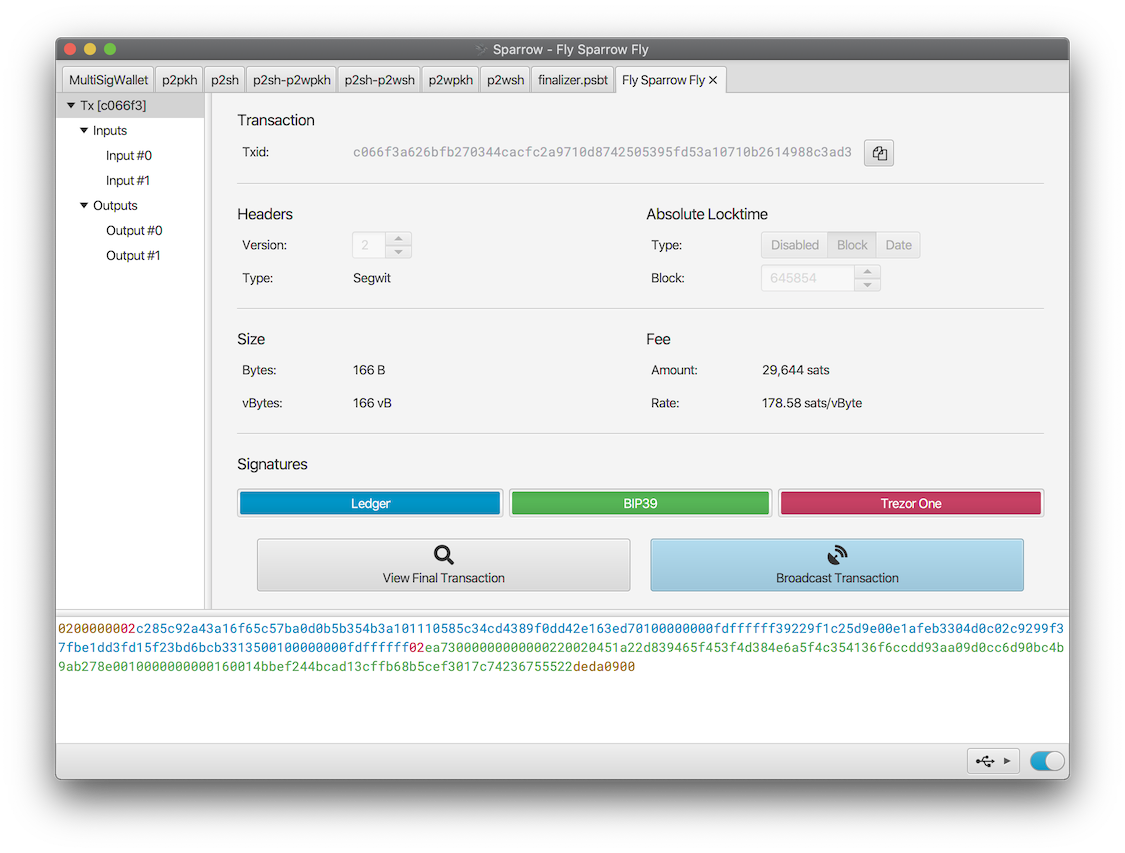Toggle the online connection switch
The image size is (1125, 853).
[x=1047, y=761]
